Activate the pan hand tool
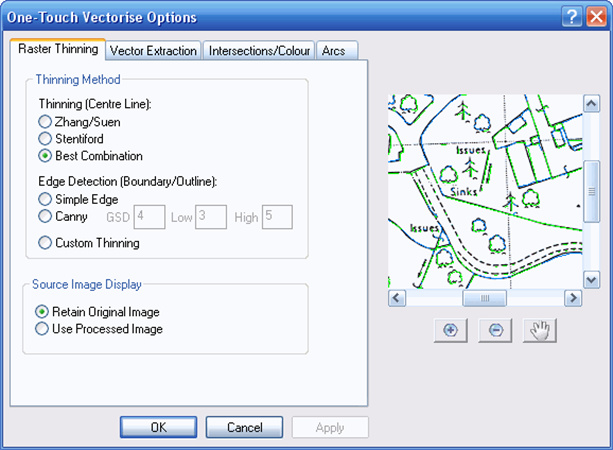Viewport: 613px width, 450px height. pos(540,330)
